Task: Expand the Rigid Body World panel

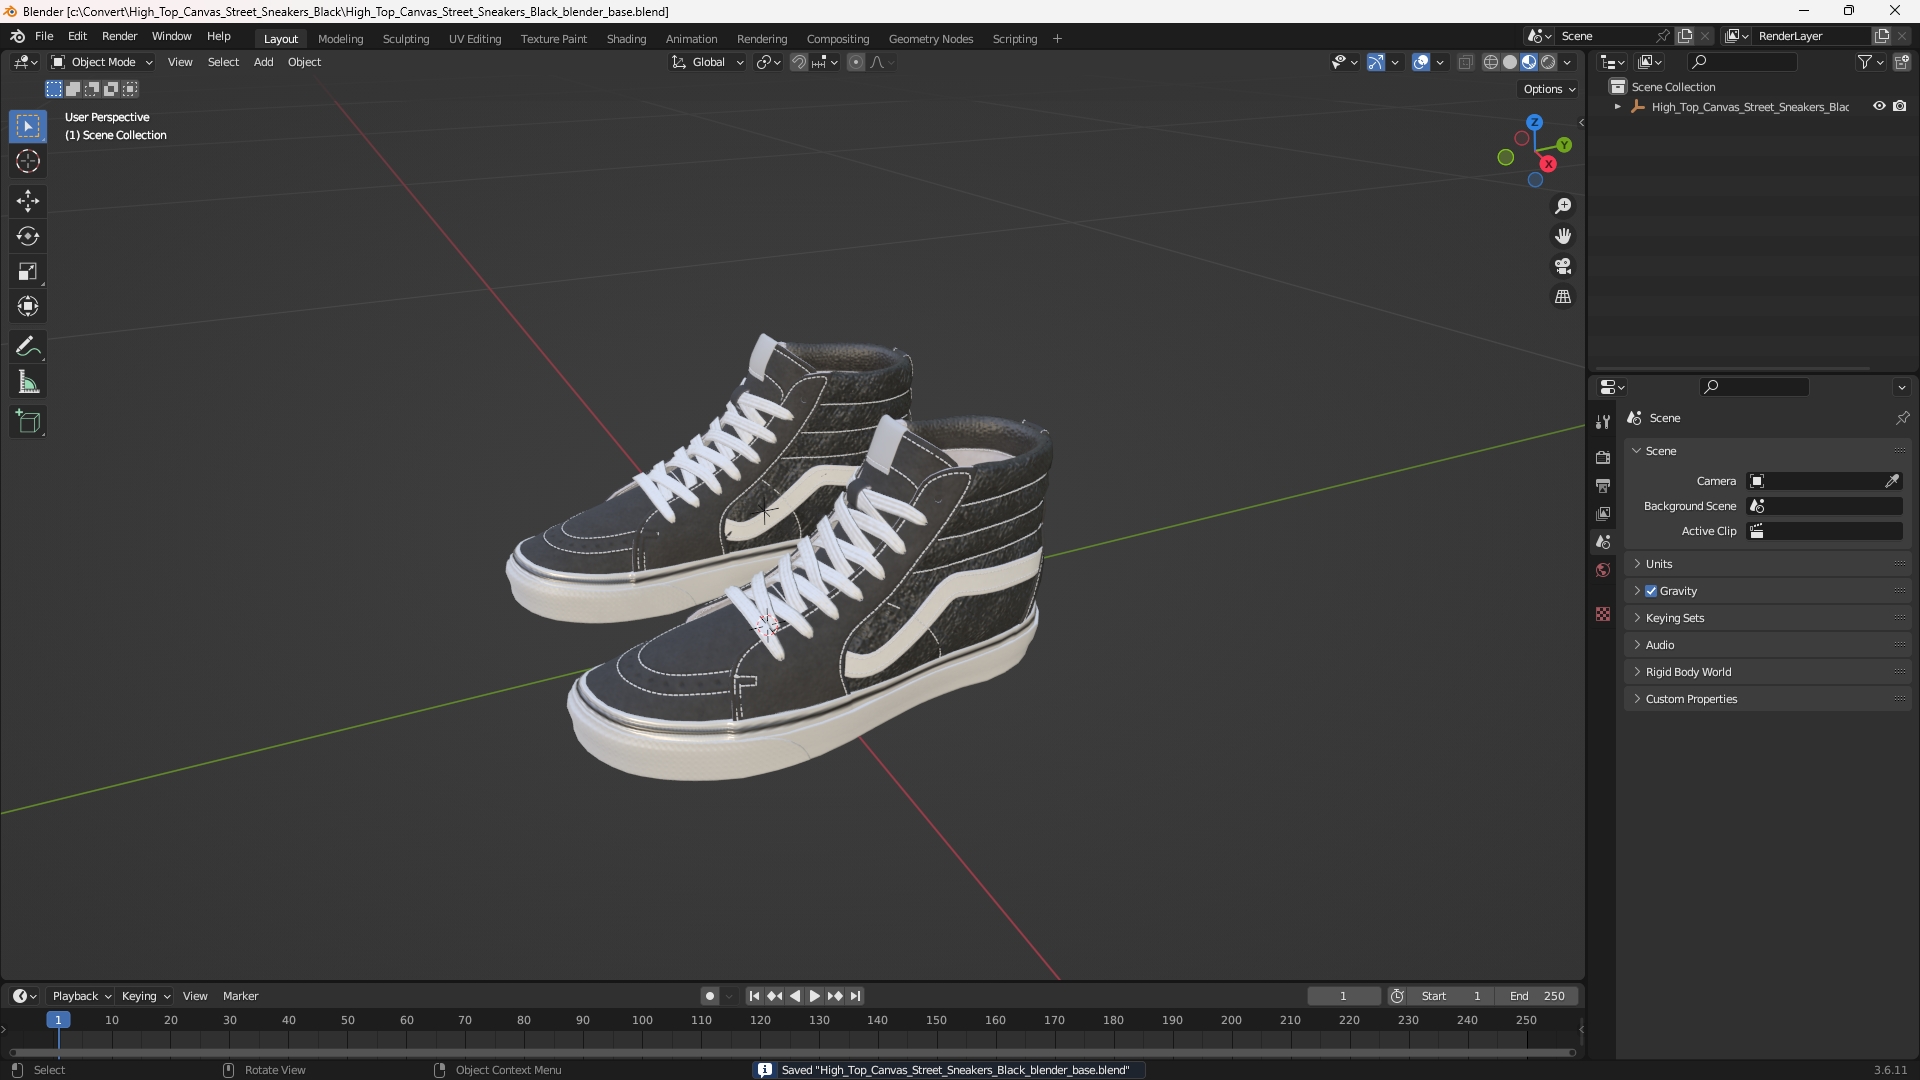Action: (x=1768, y=672)
